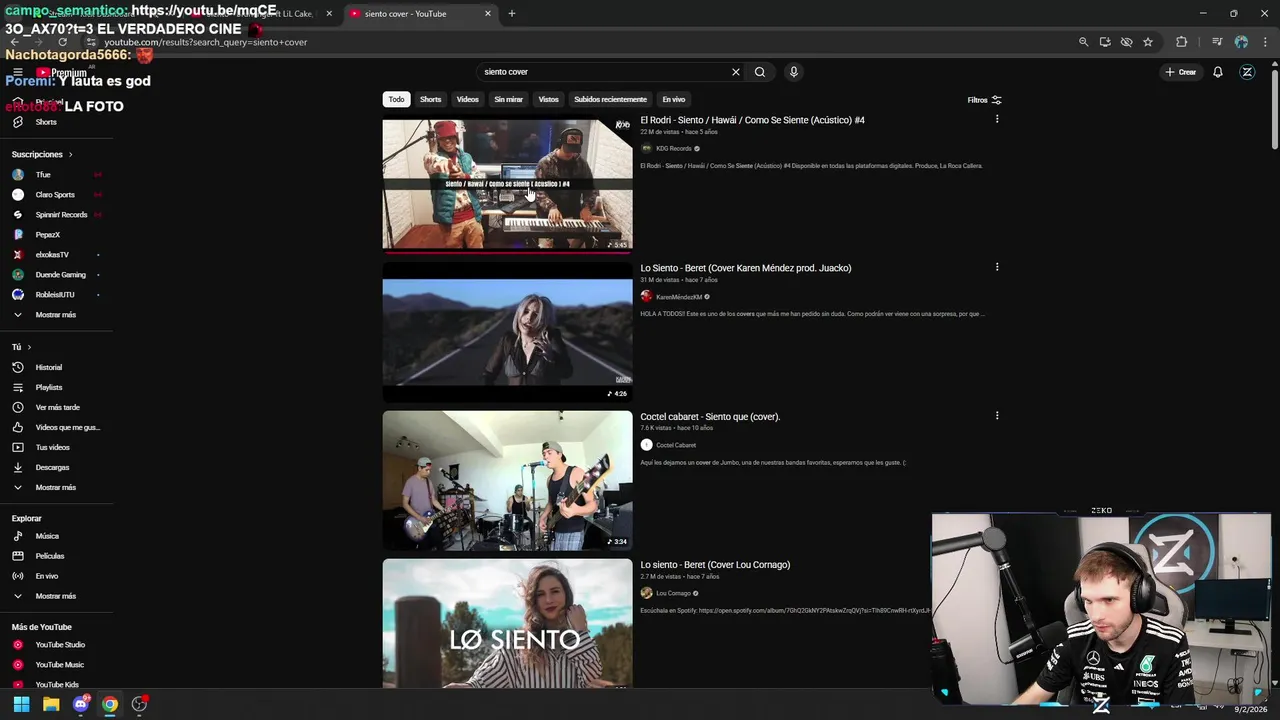1280x720 pixels.
Task: Open a new browser tab
Action: point(512,14)
